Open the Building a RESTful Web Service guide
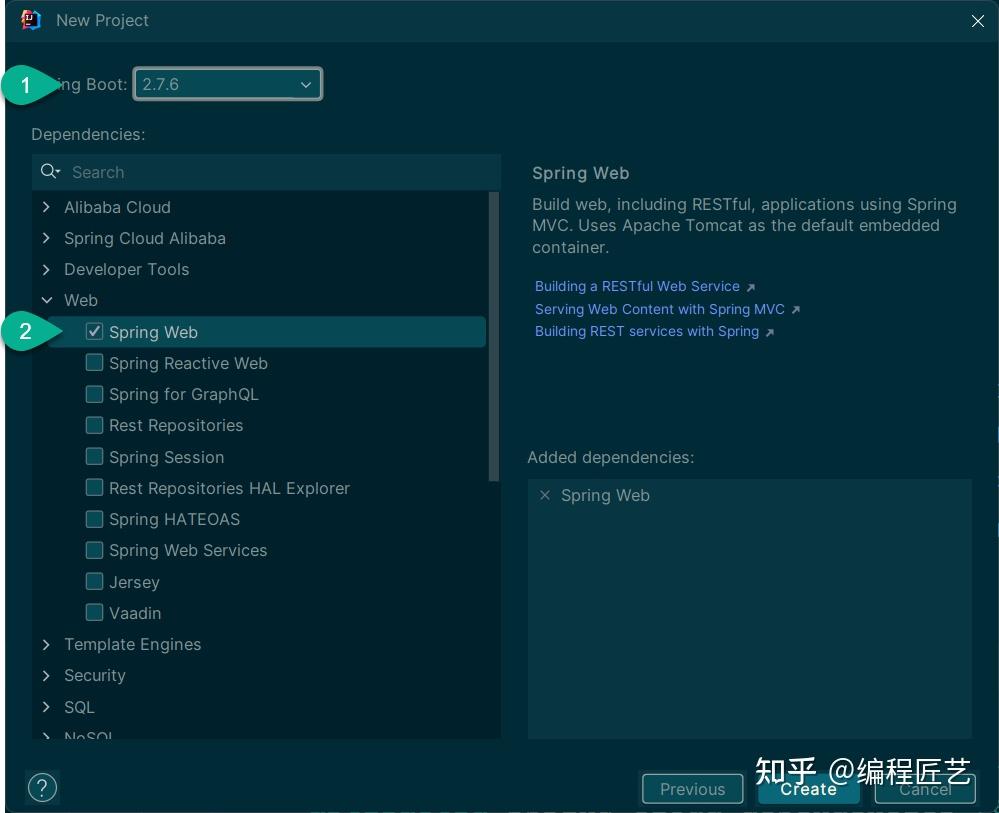The width and height of the screenshot is (999, 813). (x=638, y=286)
